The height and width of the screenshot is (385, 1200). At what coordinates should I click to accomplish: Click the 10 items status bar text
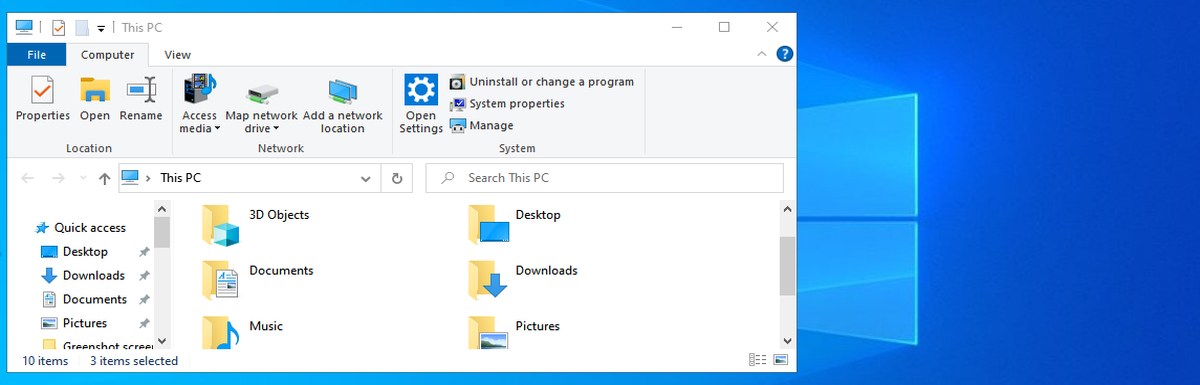(x=45, y=361)
